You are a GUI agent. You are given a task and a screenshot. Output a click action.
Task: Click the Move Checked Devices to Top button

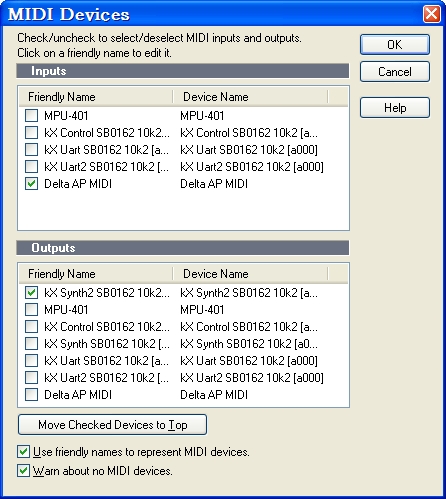tap(113, 425)
